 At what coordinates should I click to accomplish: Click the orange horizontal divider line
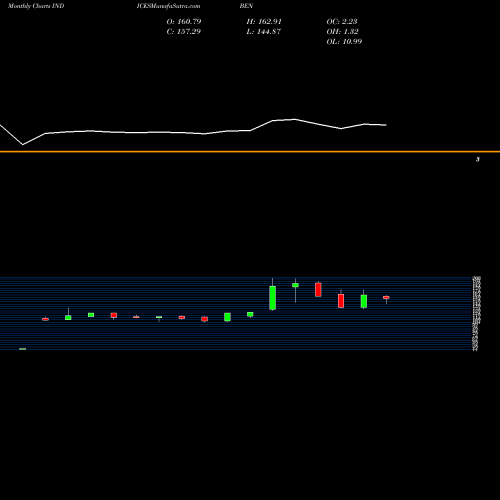click(x=250, y=152)
